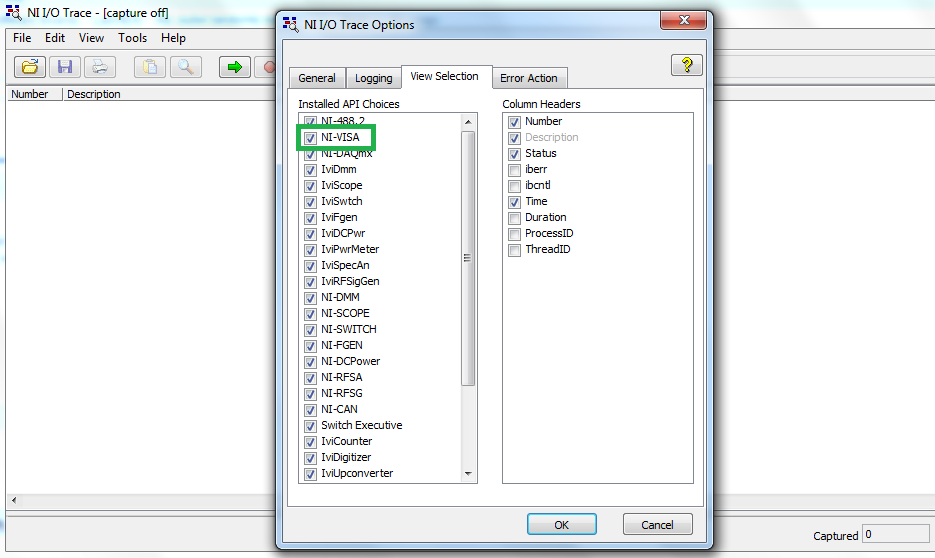Click the Cancel button
This screenshot has height=558, width=935.
pos(657,525)
